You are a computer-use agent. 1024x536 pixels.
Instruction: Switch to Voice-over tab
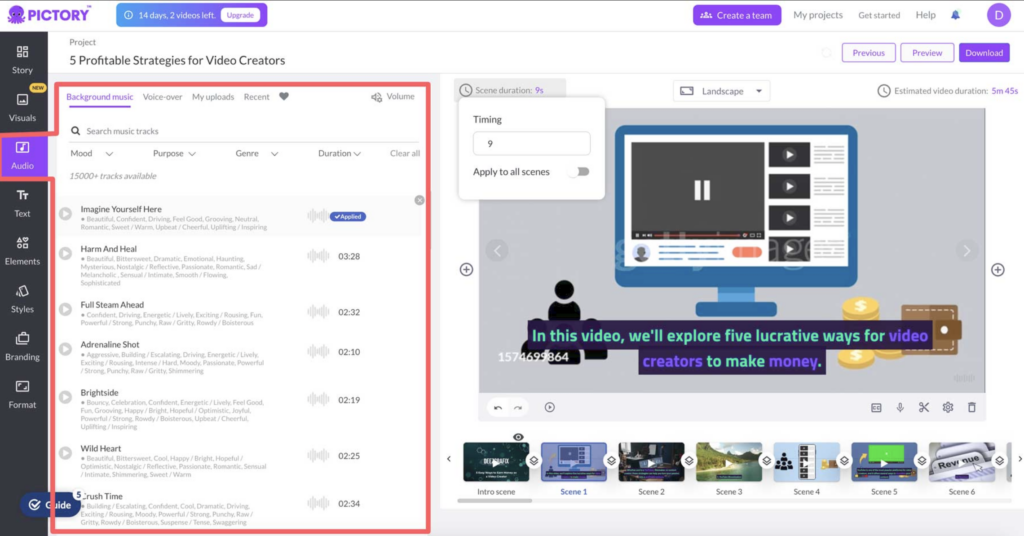click(163, 97)
